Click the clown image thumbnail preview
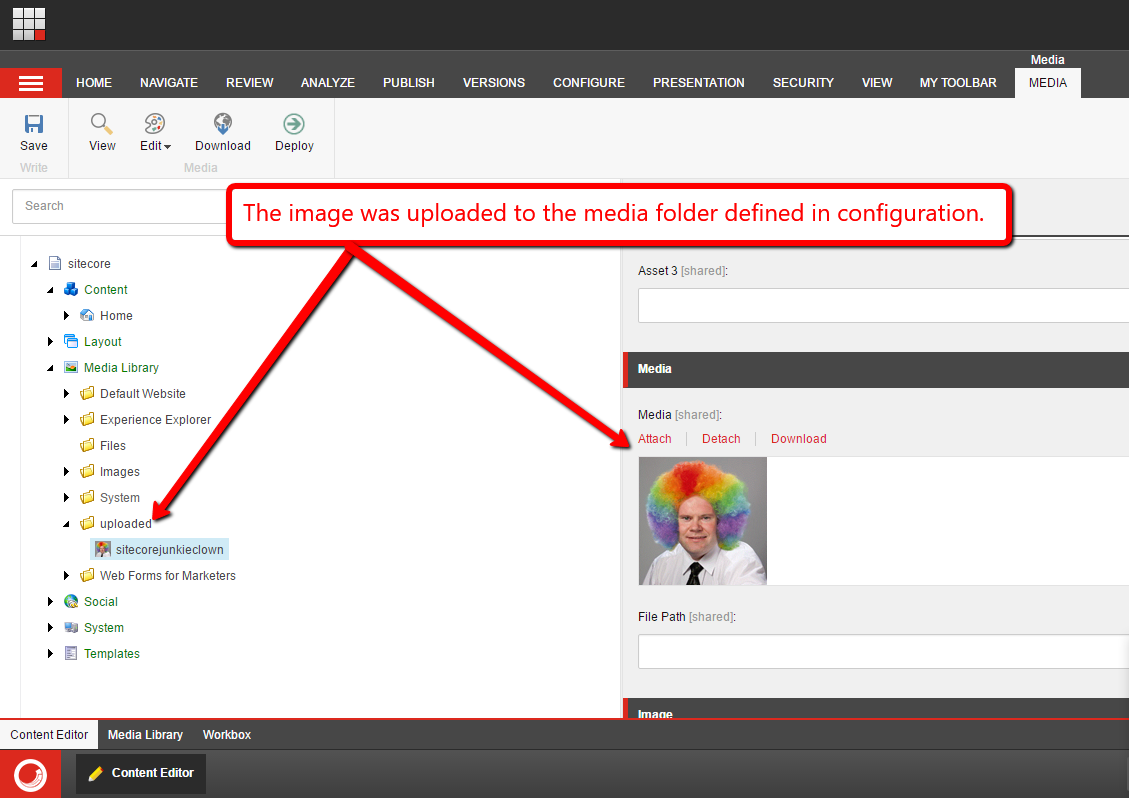 pos(702,521)
